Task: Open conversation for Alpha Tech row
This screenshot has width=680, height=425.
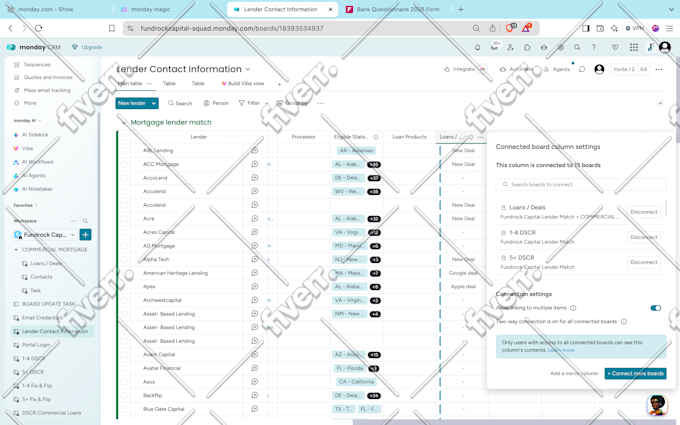Action: (x=255, y=259)
